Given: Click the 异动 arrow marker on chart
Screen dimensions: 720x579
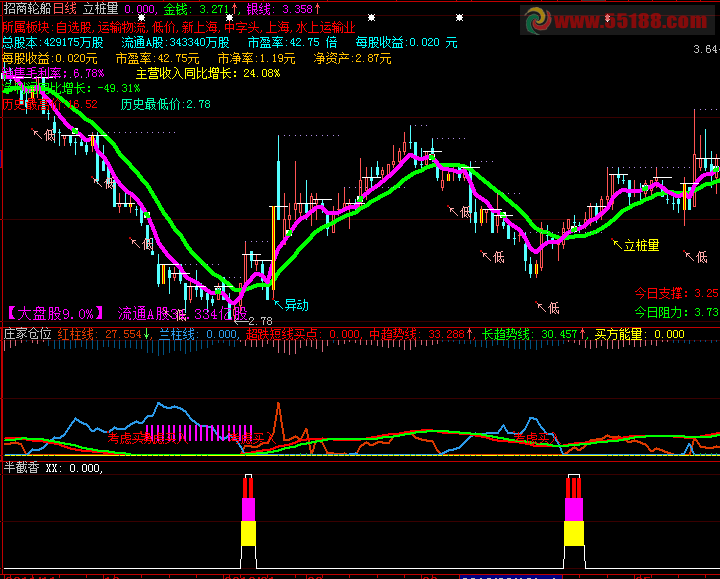Looking at the screenshot, I should pyautogui.click(x=290, y=303).
